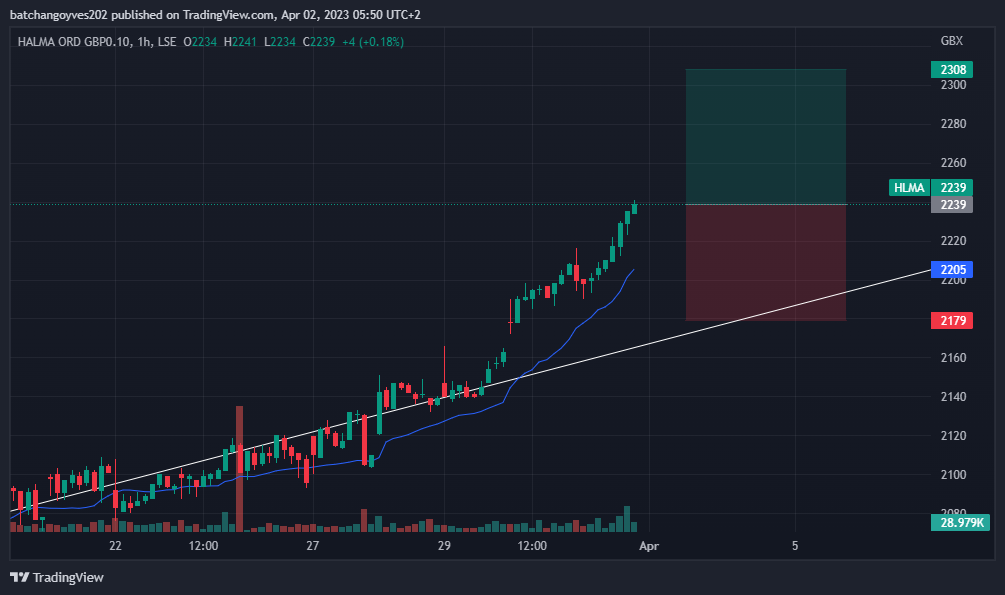
Task: Click the 2308 take-profit price label
Action: point(952,69)
